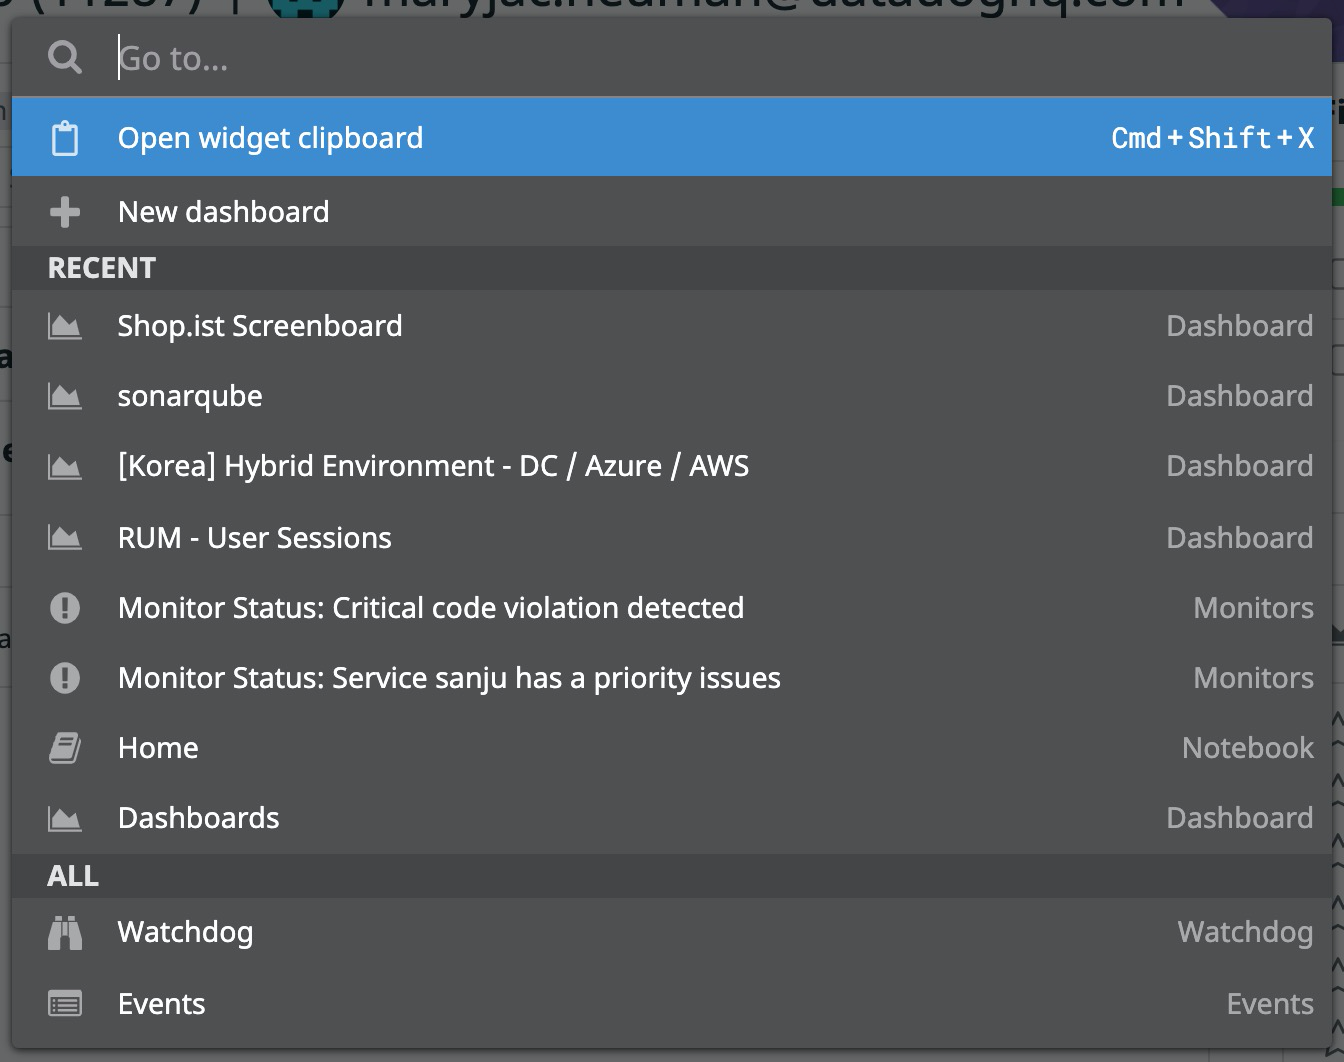Open the Korea Hybrid Environment dashboard
The height and width of the screenshot is (1062, 1344).
(433, 465)
